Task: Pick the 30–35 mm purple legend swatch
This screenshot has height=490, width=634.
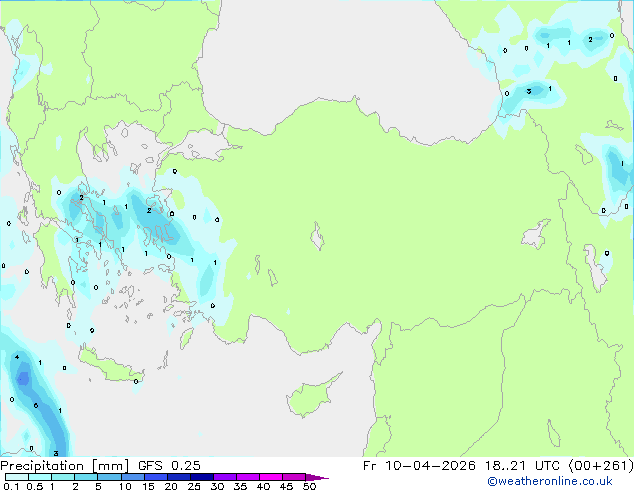Action: 225,477
